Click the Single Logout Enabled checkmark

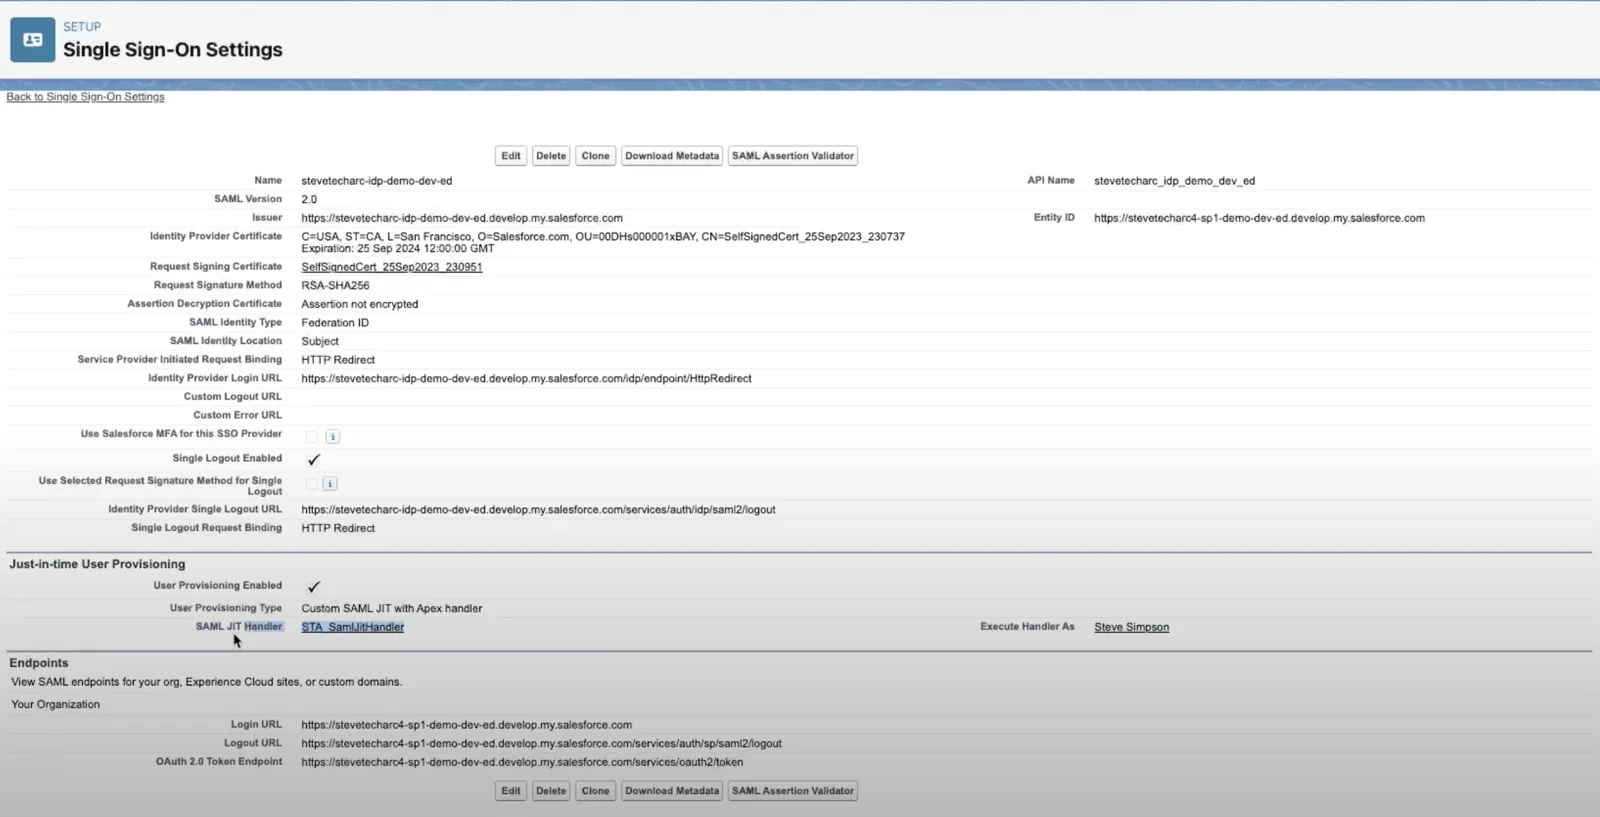314,460
